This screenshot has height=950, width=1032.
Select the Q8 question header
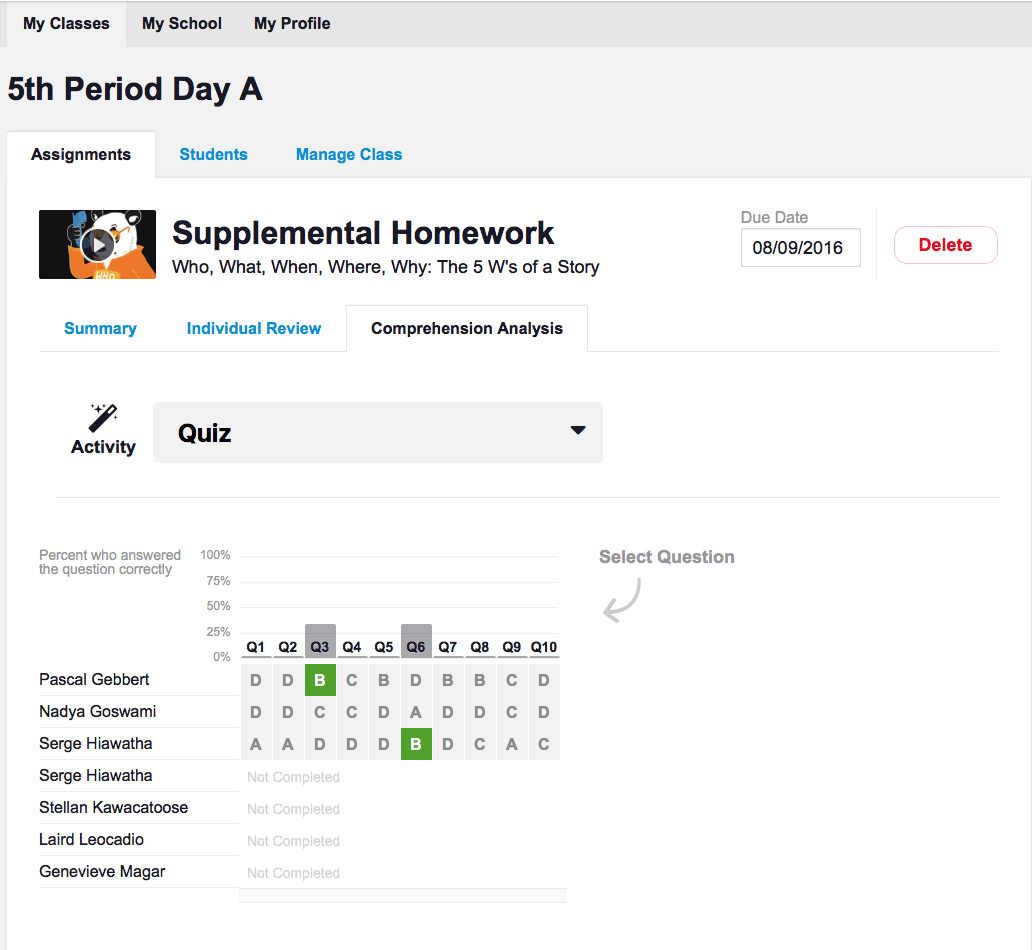pos(480,647)
